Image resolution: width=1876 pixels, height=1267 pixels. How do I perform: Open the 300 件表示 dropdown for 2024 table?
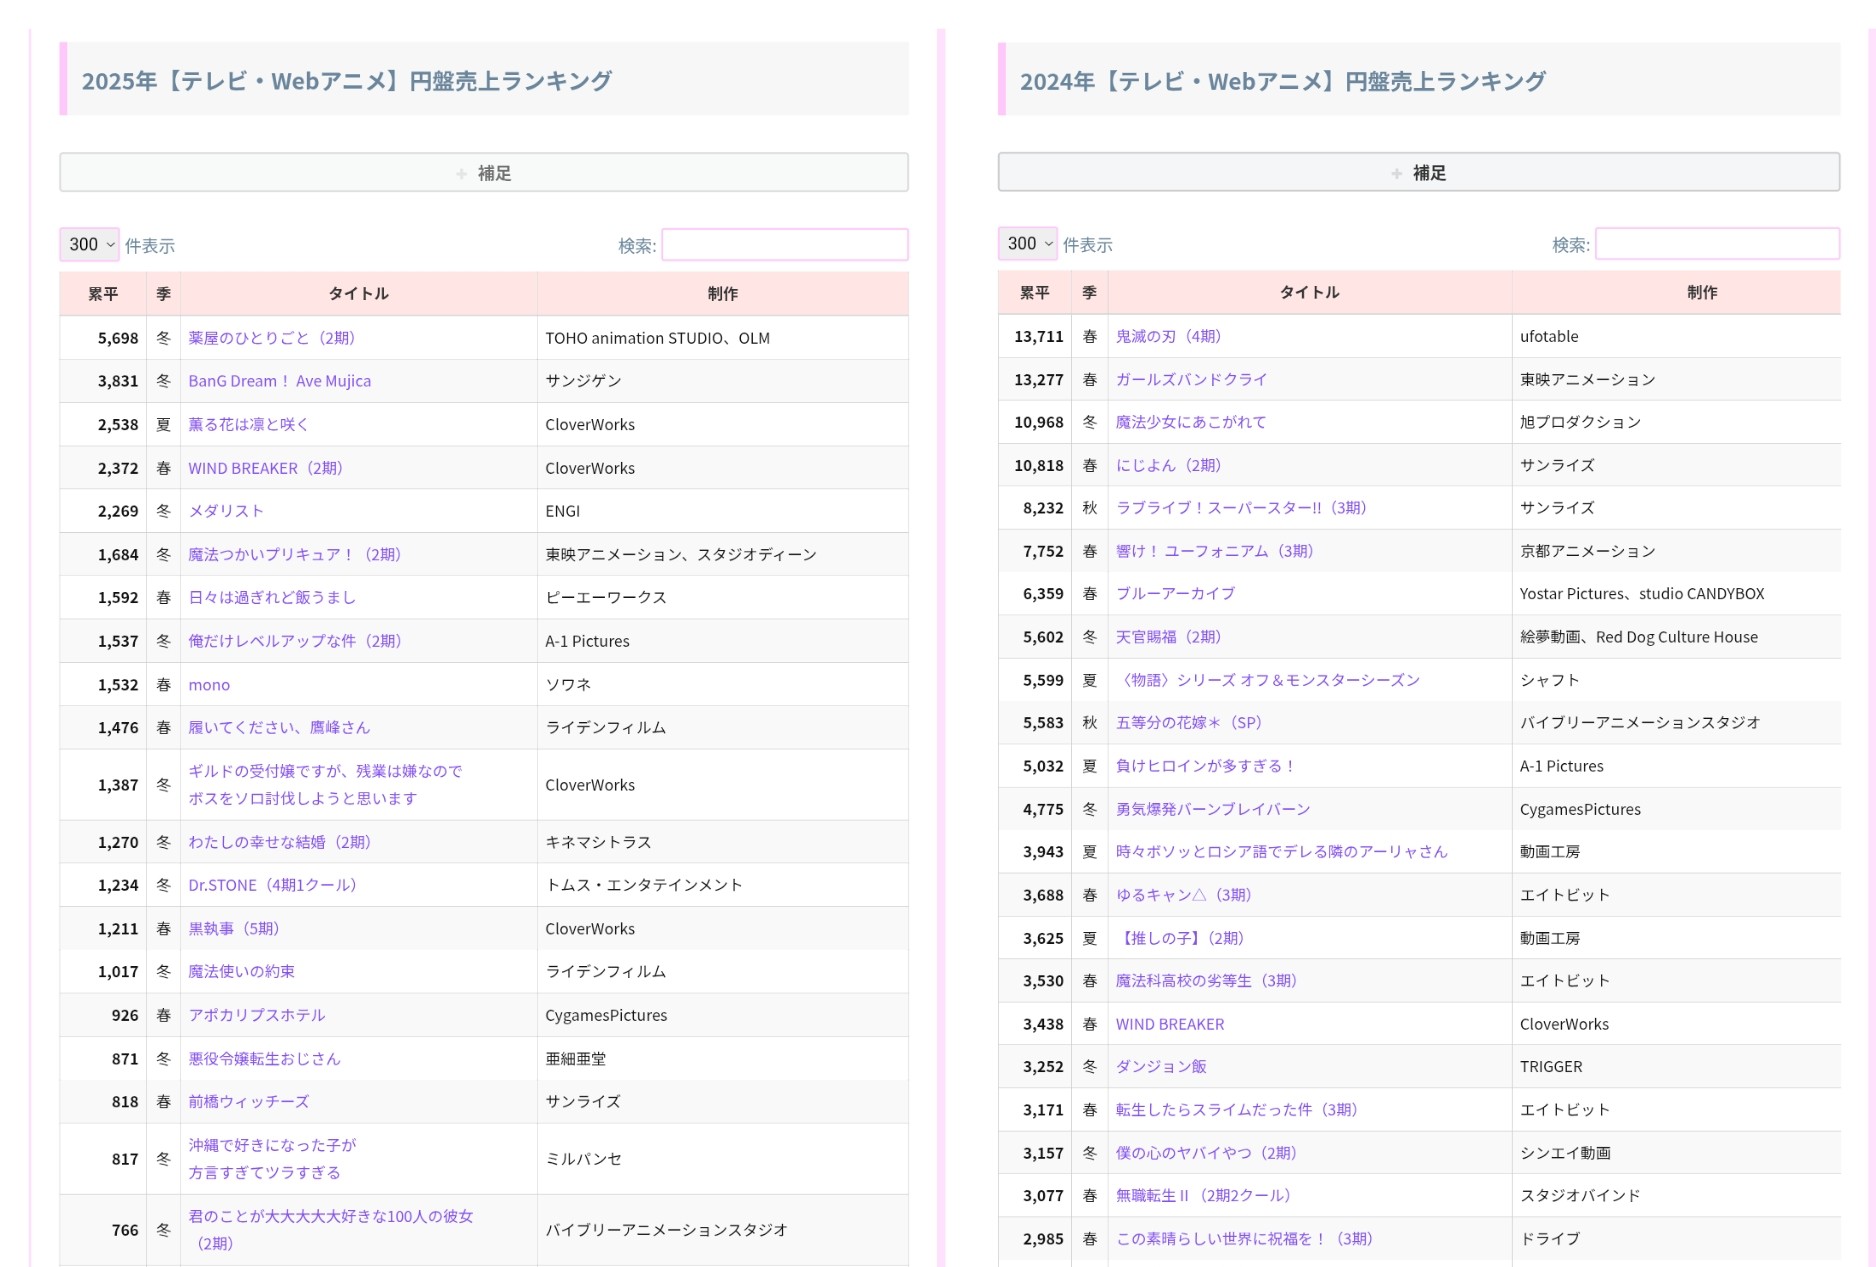pyautogui.click(x=1028, y=244)
